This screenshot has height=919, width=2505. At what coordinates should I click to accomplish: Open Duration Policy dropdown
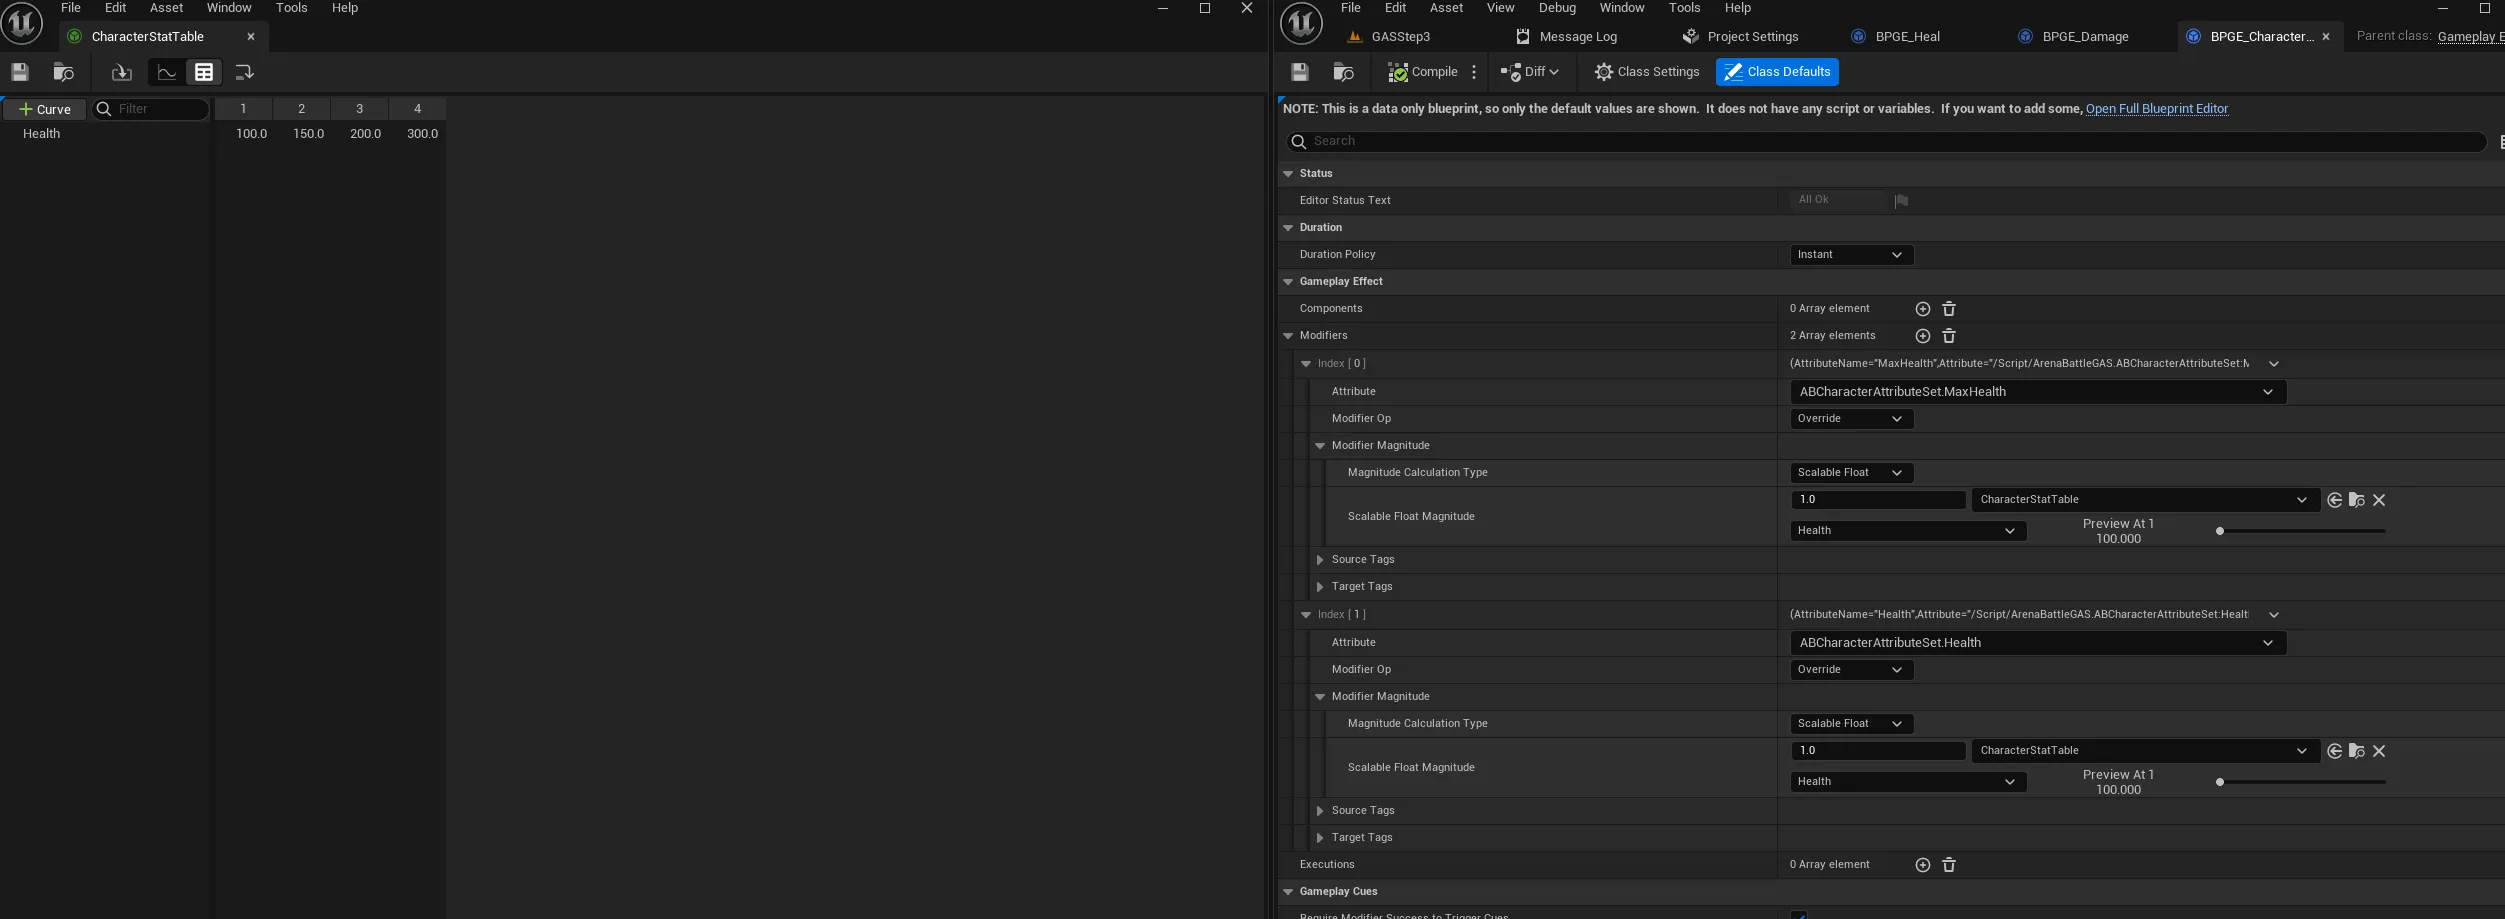tap(1851, 255)
